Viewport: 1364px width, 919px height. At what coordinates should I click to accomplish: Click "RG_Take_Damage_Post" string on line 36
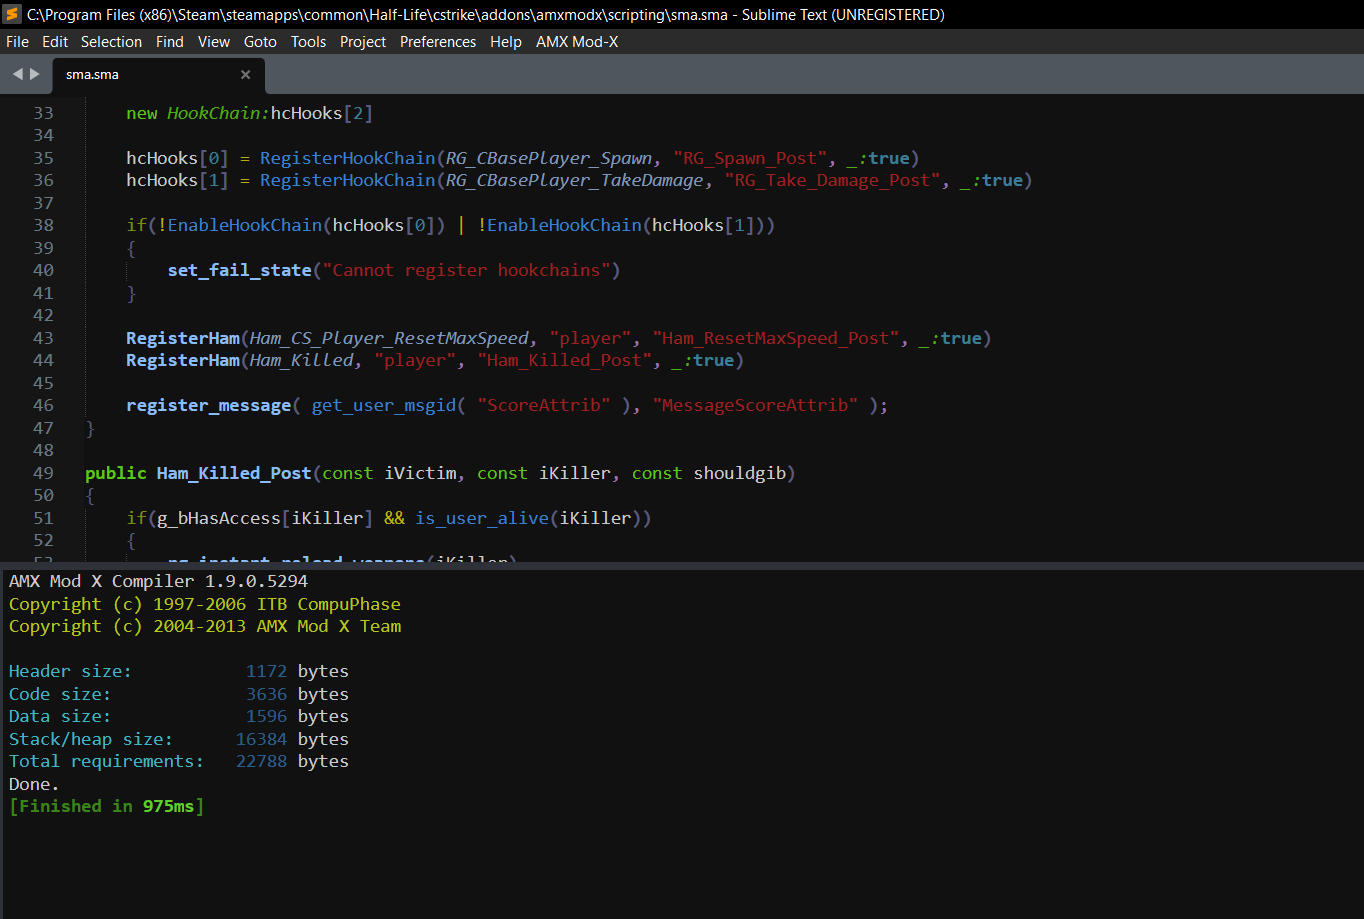832,180
